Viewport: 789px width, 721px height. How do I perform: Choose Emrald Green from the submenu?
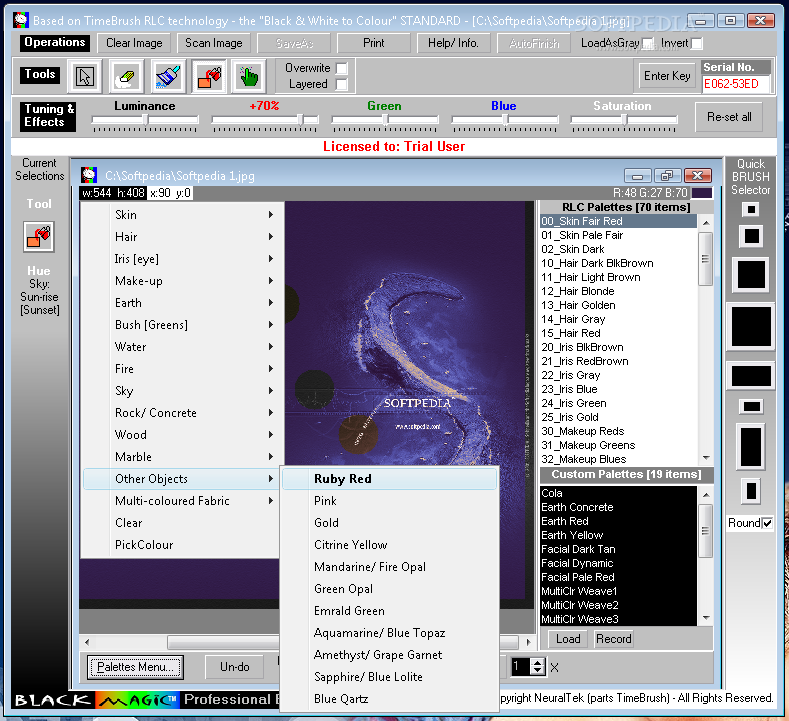pos(389,611)
